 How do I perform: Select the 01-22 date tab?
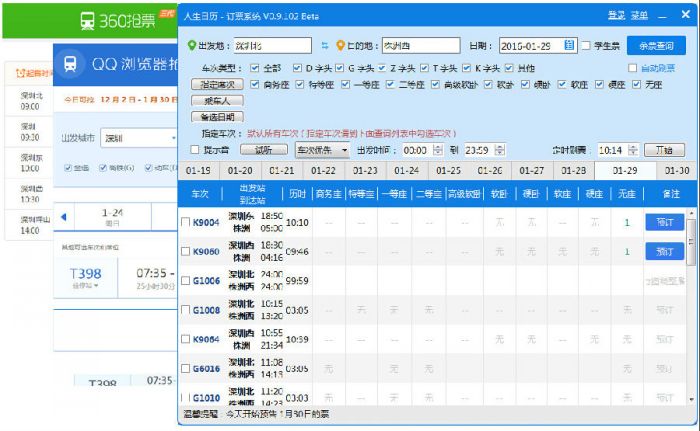(x=323, y=171)
